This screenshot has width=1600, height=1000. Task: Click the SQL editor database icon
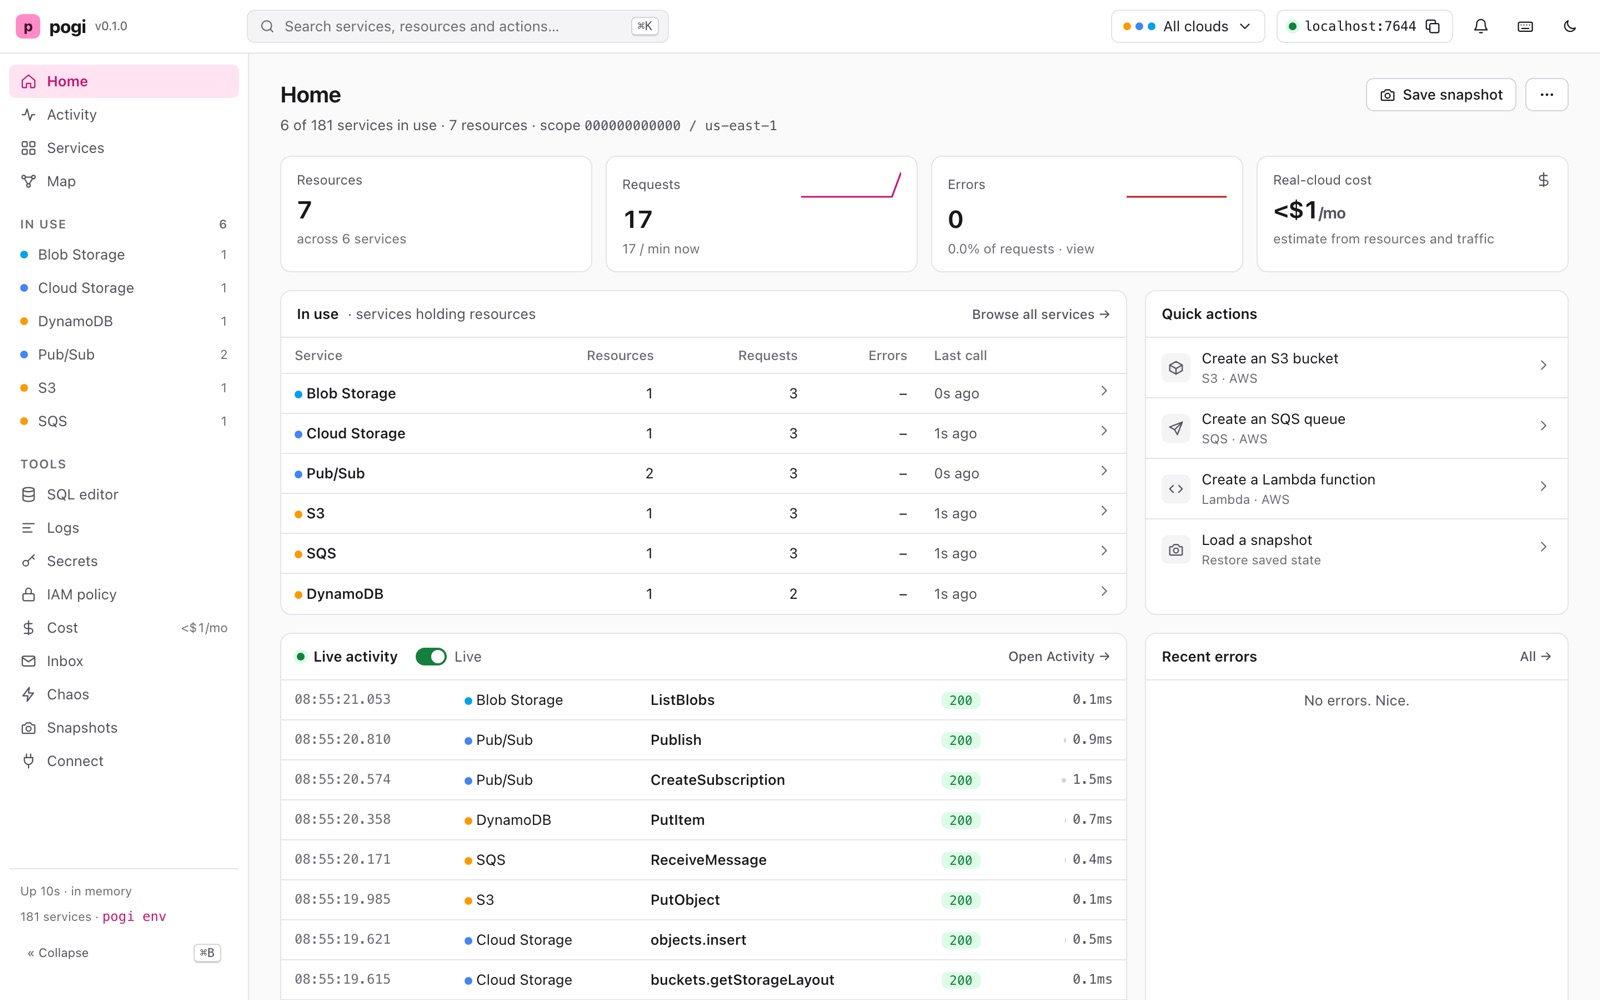point(28,494)
